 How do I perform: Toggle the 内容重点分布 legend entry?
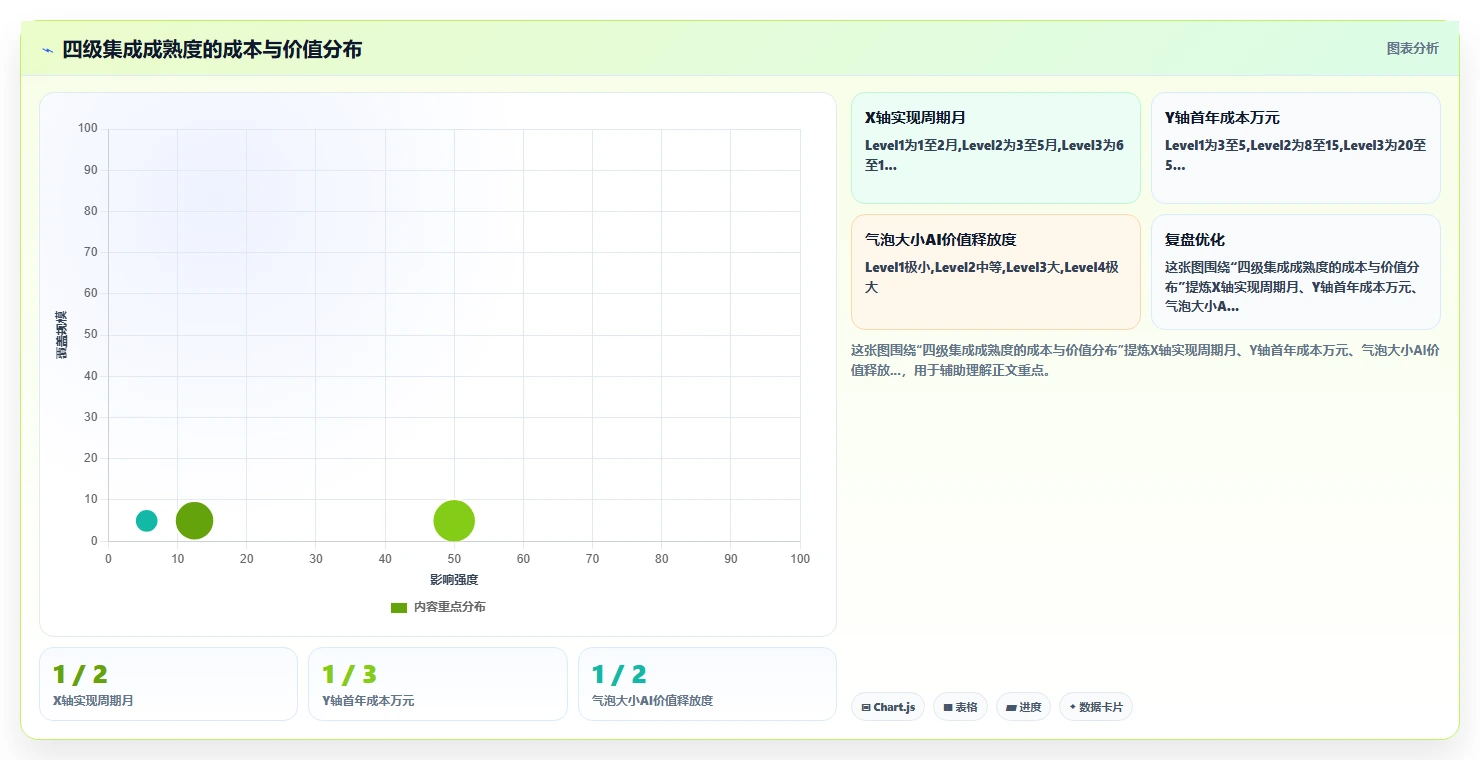coord(438,607)
